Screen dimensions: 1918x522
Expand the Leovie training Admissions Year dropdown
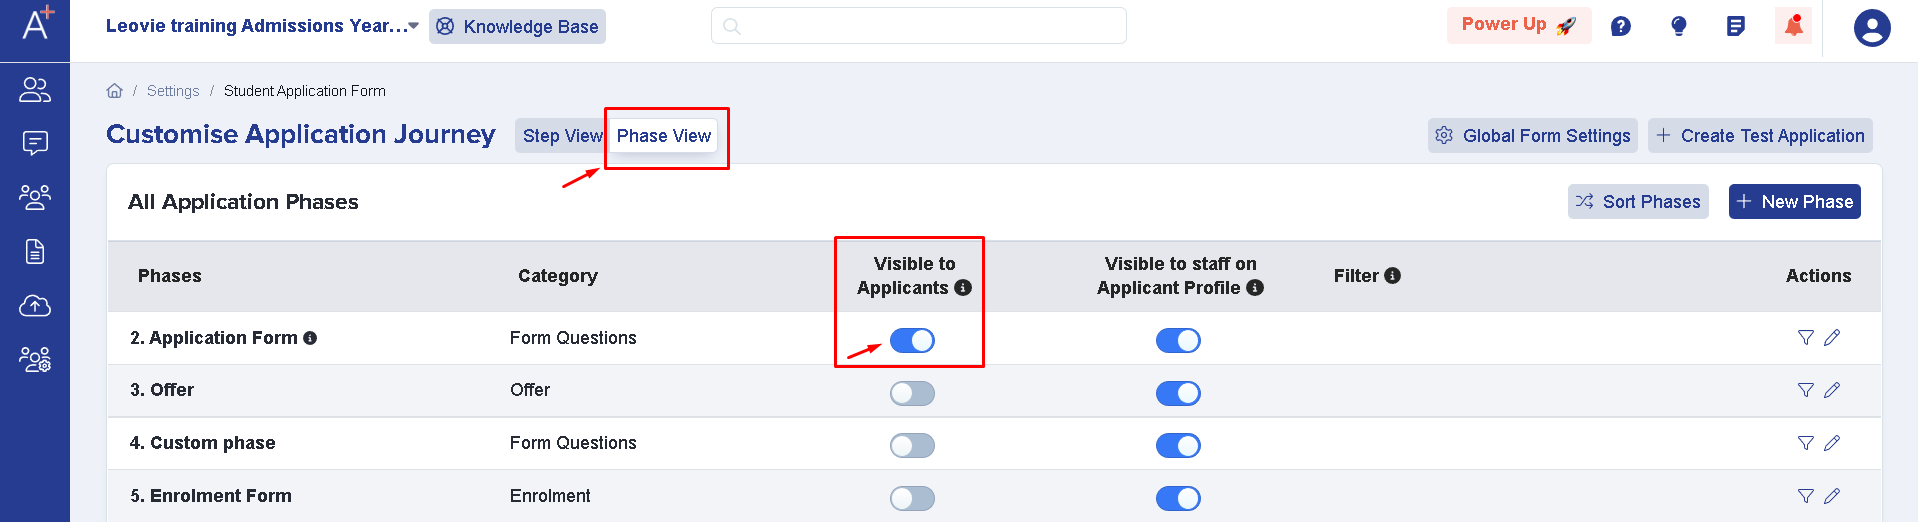[x=263, y=26]
